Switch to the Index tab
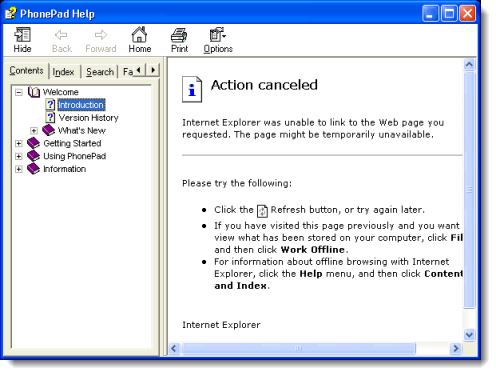496x375 pixels. tap(63, 72)
